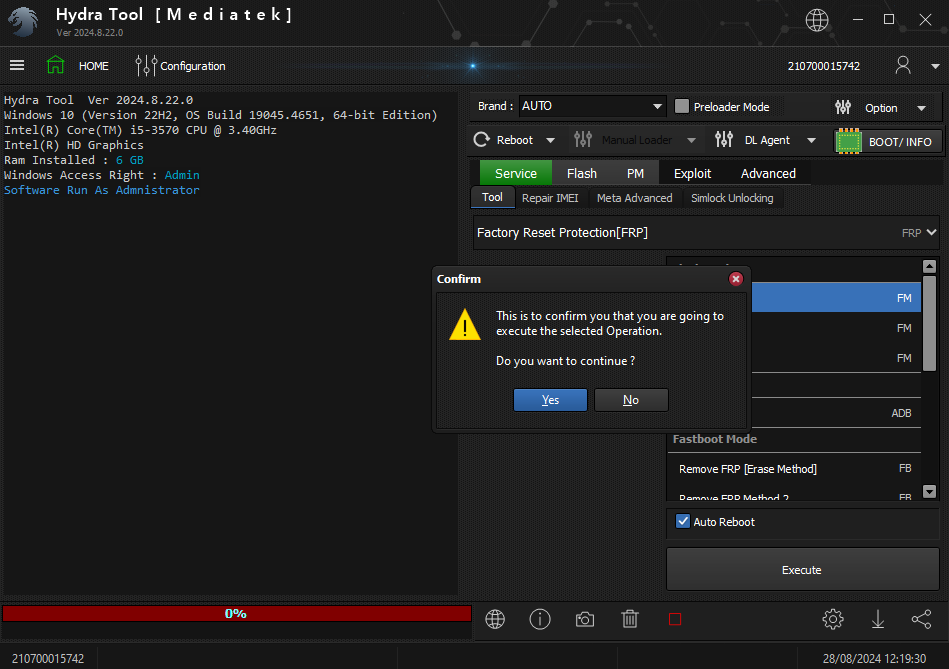Click the camera screenshot icon

[585, 619]
